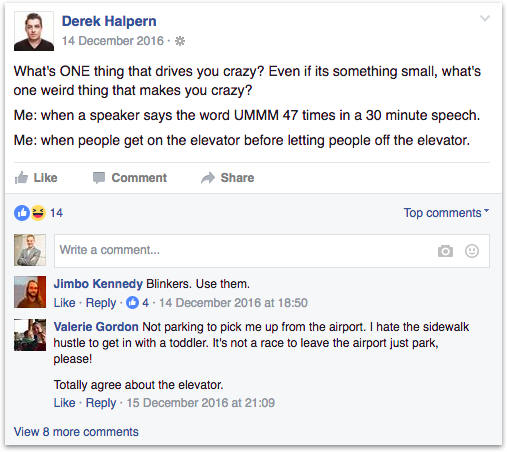507x452 pixels.
Task: Click Valerie Gordon's avatar picture
Action: [30, 335]
